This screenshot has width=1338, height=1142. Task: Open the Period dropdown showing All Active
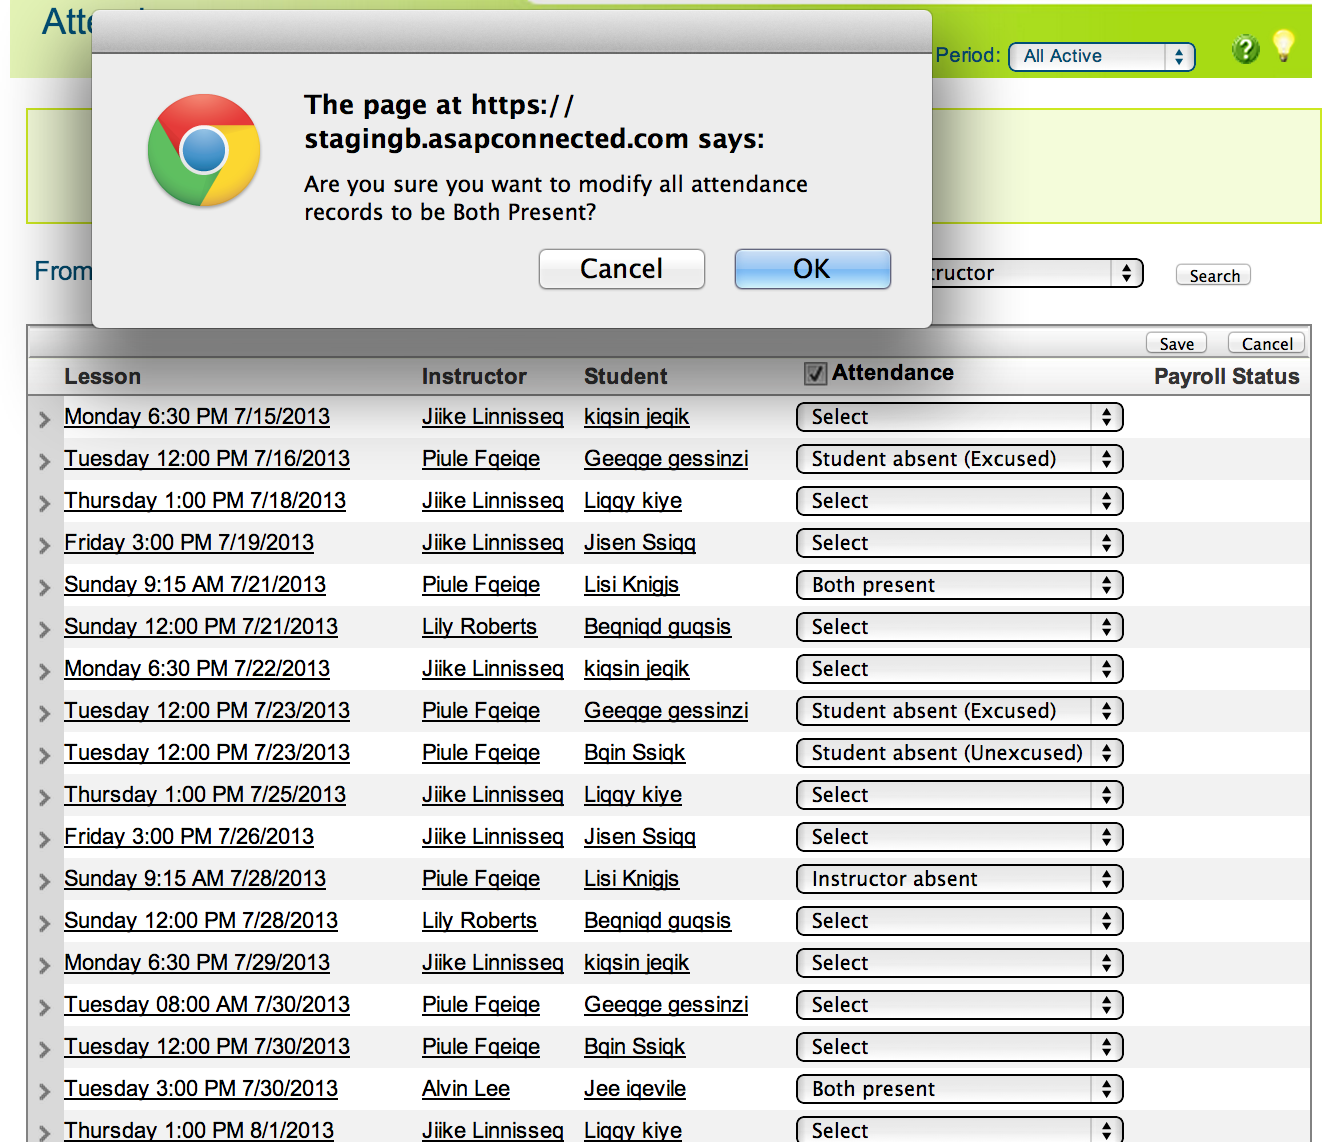[x=1102, y=56]
